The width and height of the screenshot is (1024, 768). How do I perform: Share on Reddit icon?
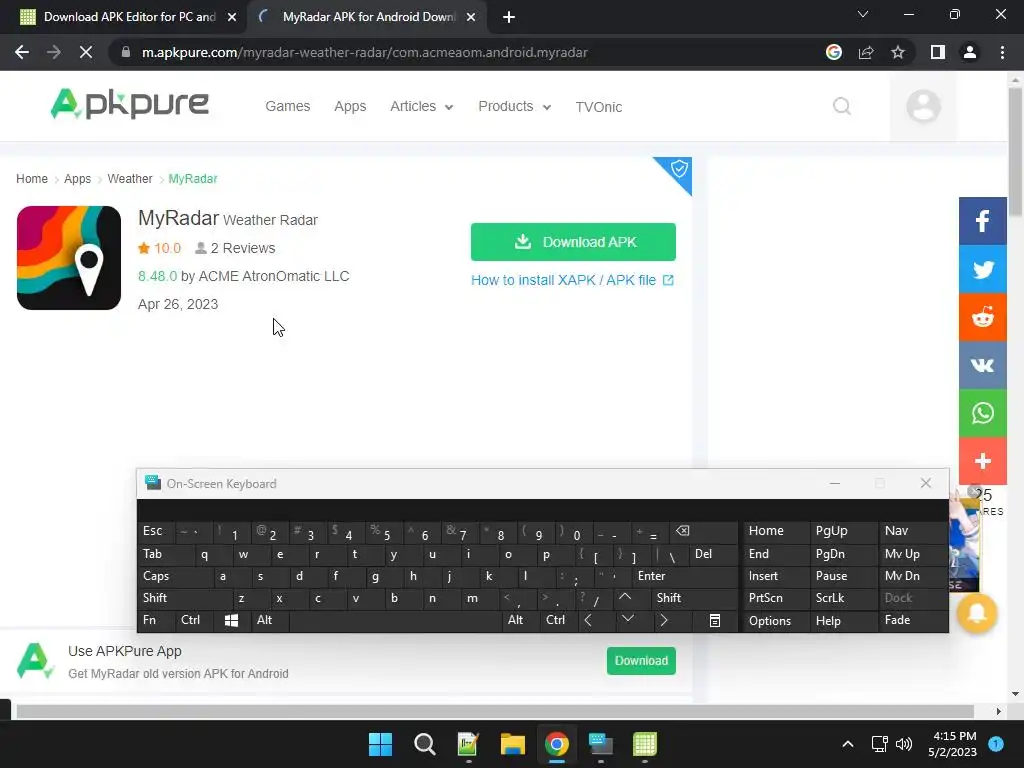click(983, 317)
